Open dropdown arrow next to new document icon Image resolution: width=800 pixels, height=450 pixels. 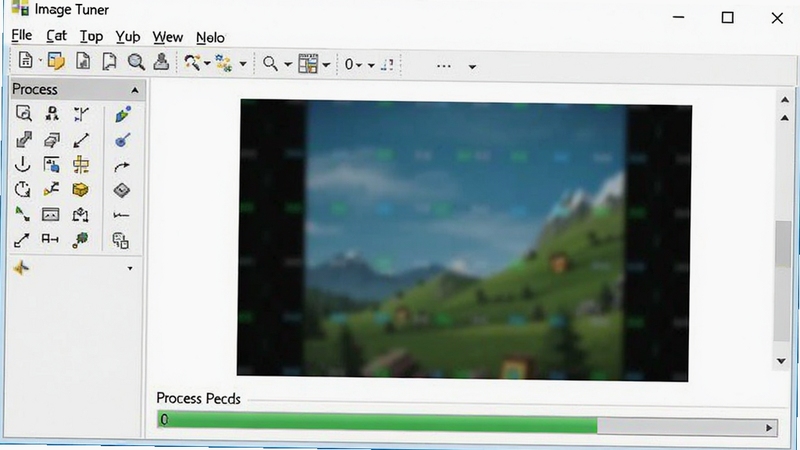click(x=39, y=61)
